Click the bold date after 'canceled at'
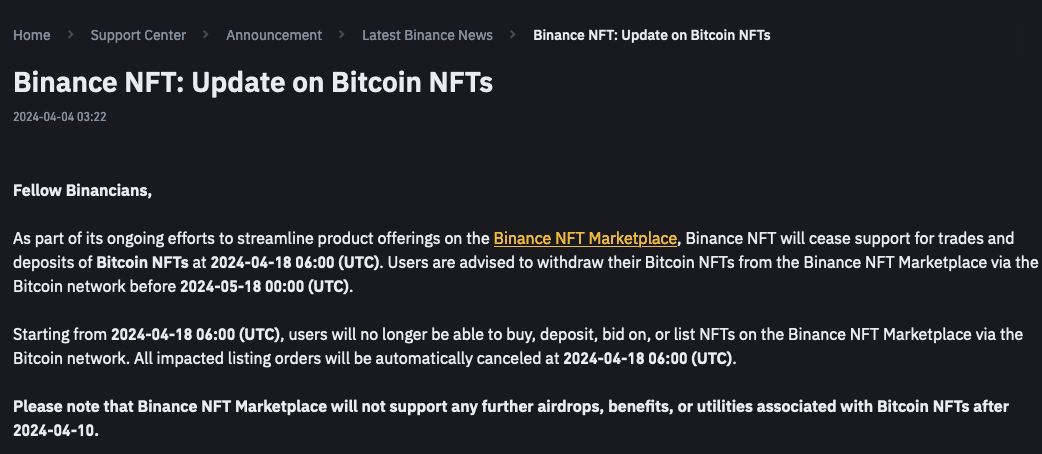This screenshot has width=1042, height=454. 648,359
